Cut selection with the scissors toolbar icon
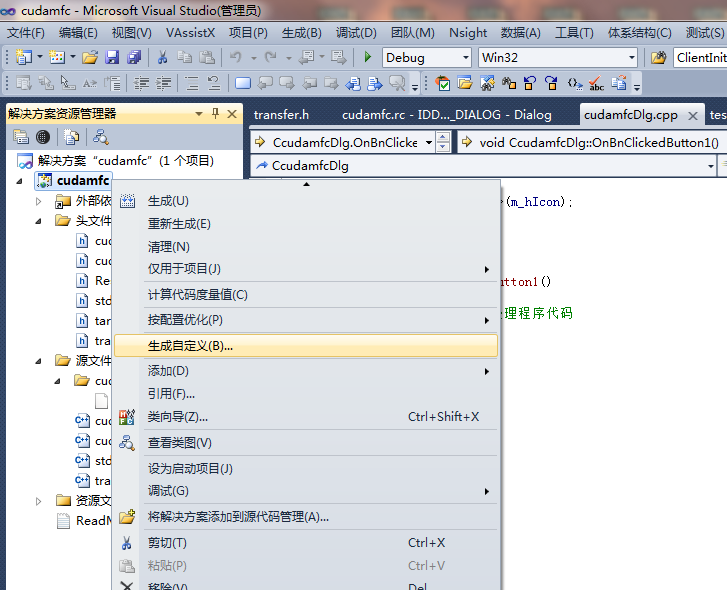The width and height of the screenshot is (727, 590). coord(162,57)
